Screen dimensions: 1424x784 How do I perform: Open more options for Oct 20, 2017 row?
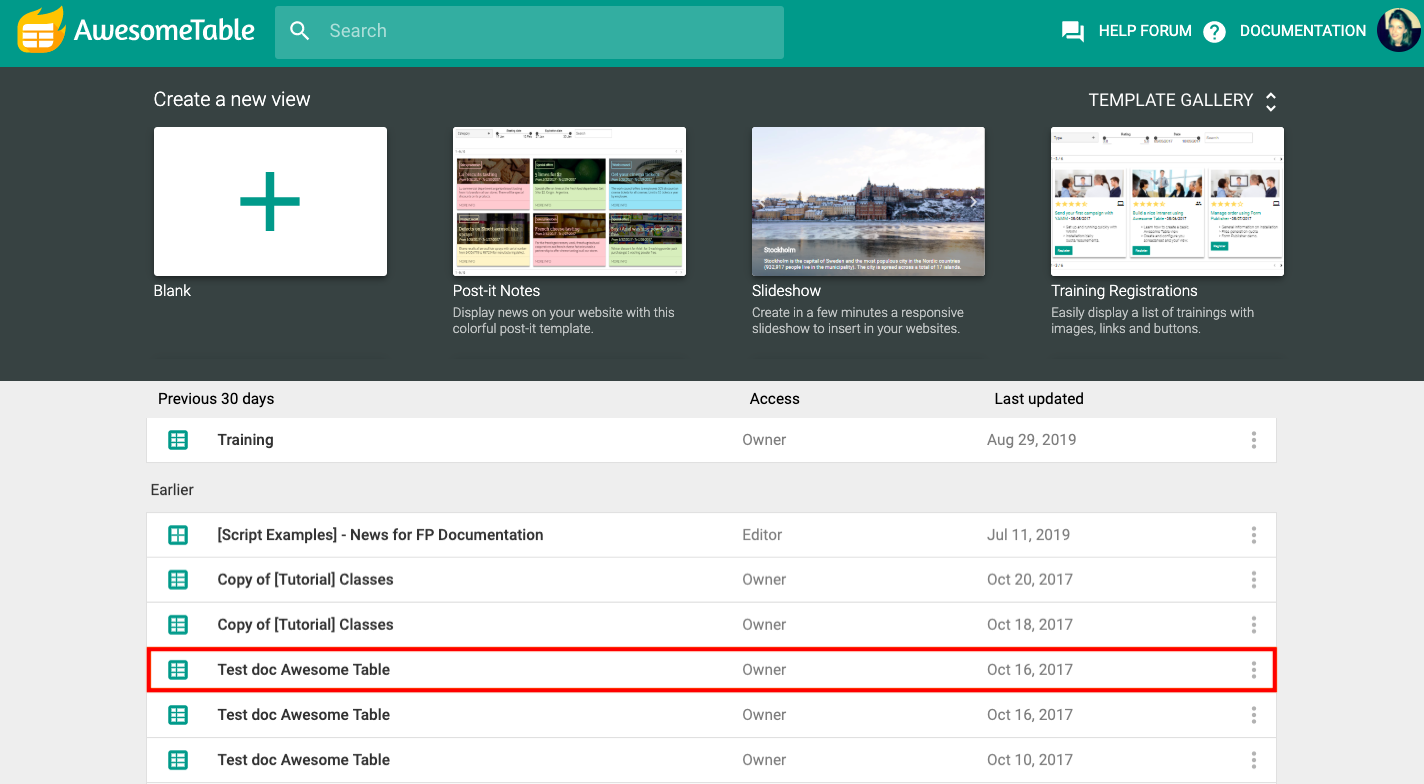pos(1253,580)
